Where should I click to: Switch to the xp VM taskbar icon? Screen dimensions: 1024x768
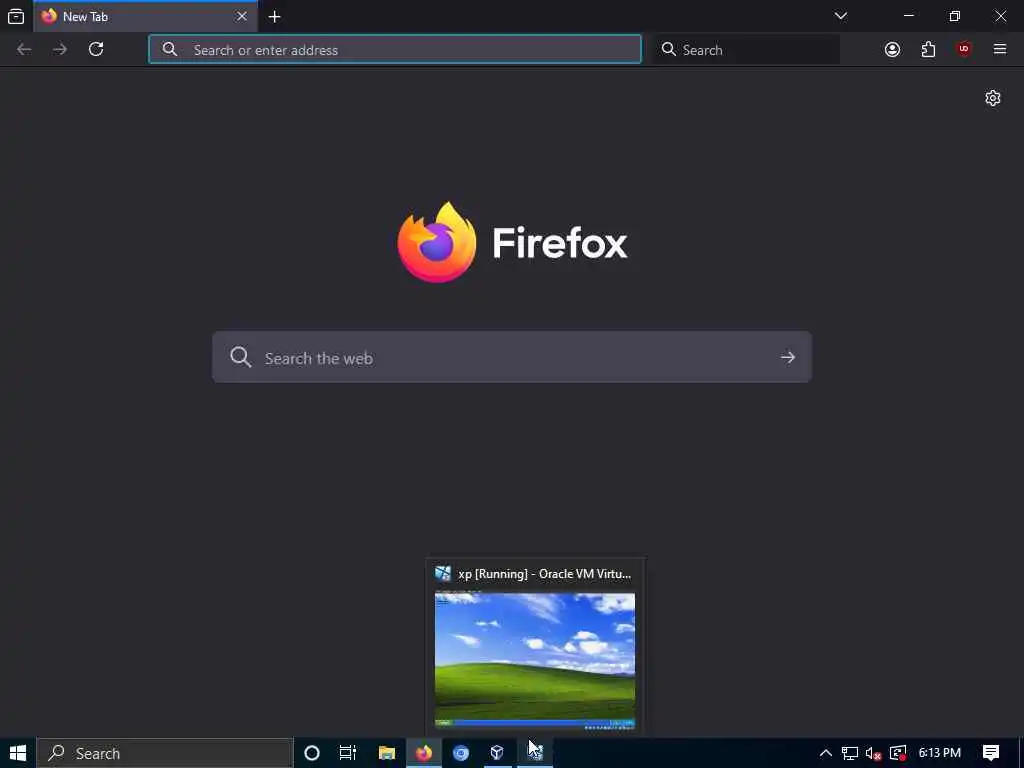coord(535,753)
